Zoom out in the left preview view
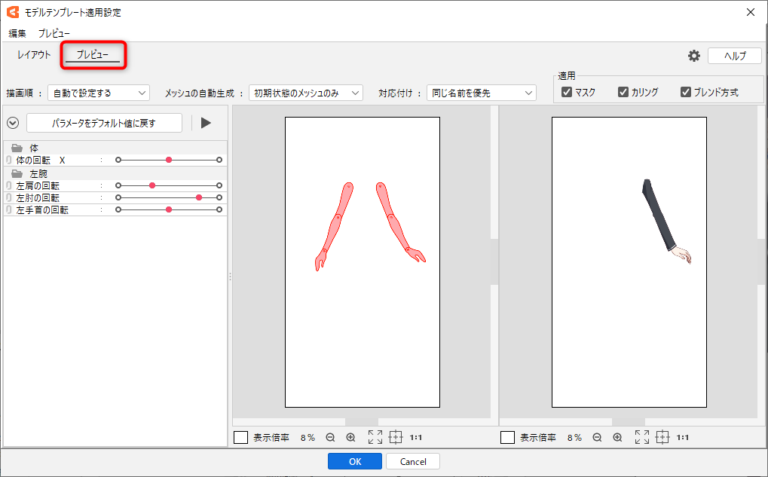The image size is (768, 477). click(x=330, y=437)
